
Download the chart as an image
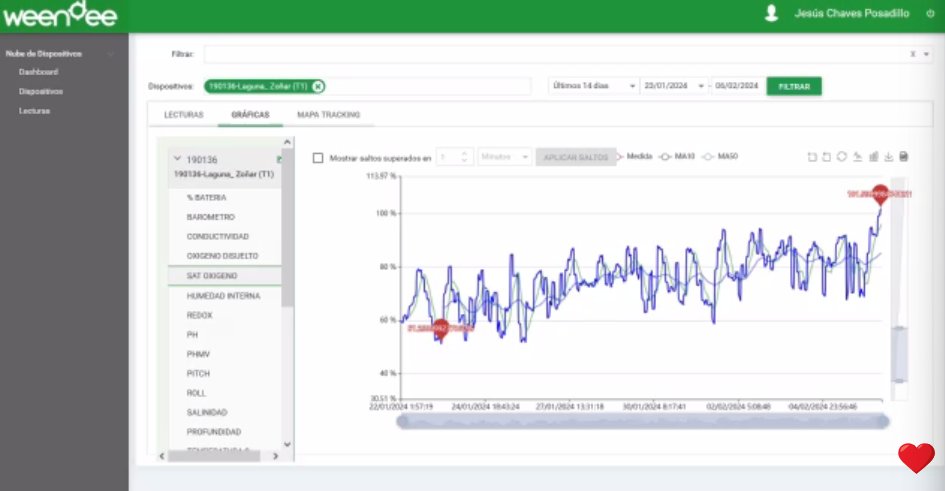tap(888, 157)
